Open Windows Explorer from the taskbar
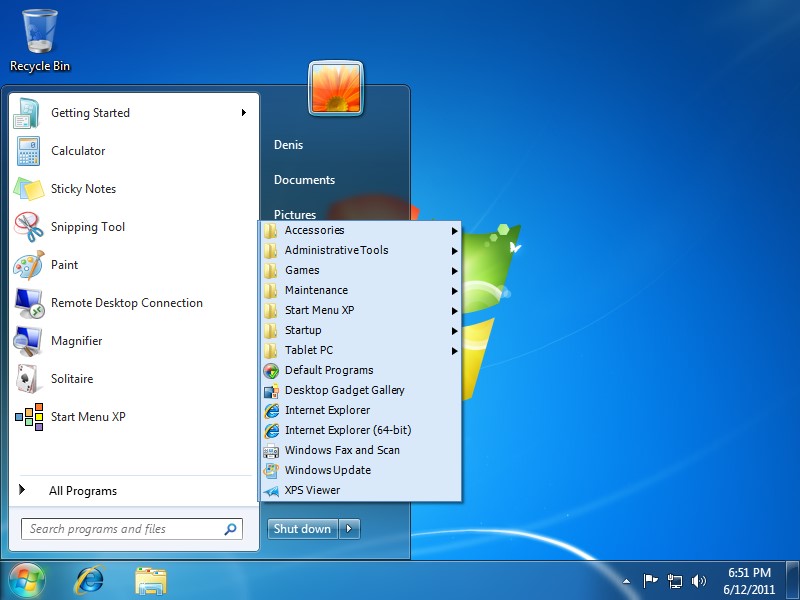 tap(151, 581)
